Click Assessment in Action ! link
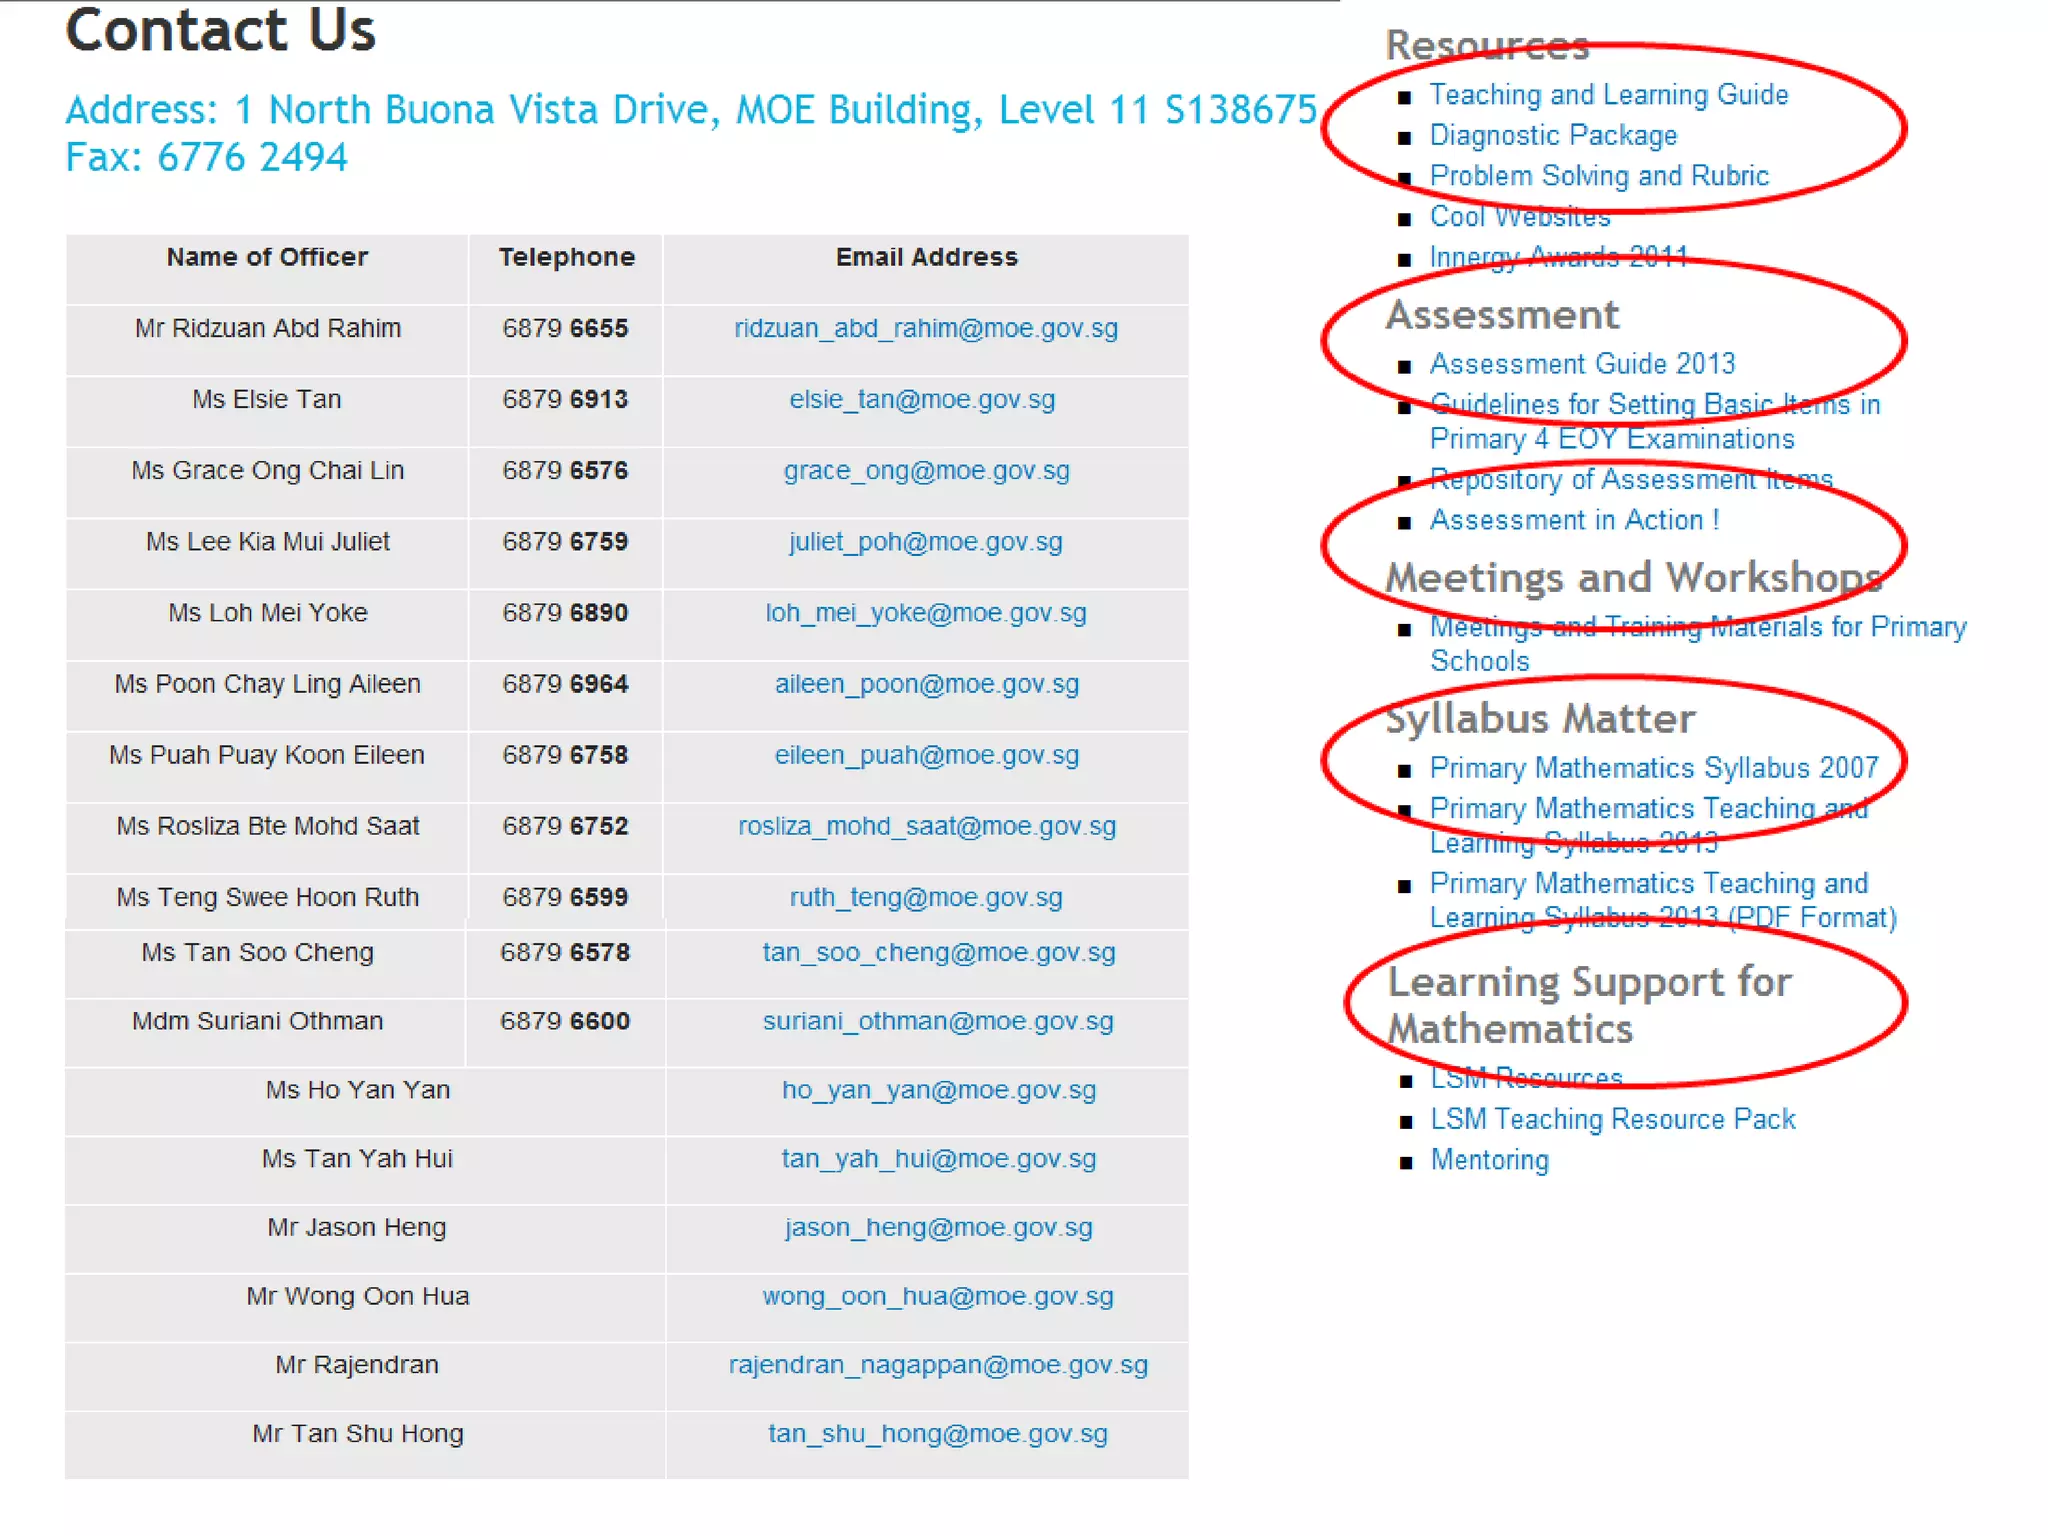Image resolution: width=2048 pixels, height=1536 pixels. 1574,520
